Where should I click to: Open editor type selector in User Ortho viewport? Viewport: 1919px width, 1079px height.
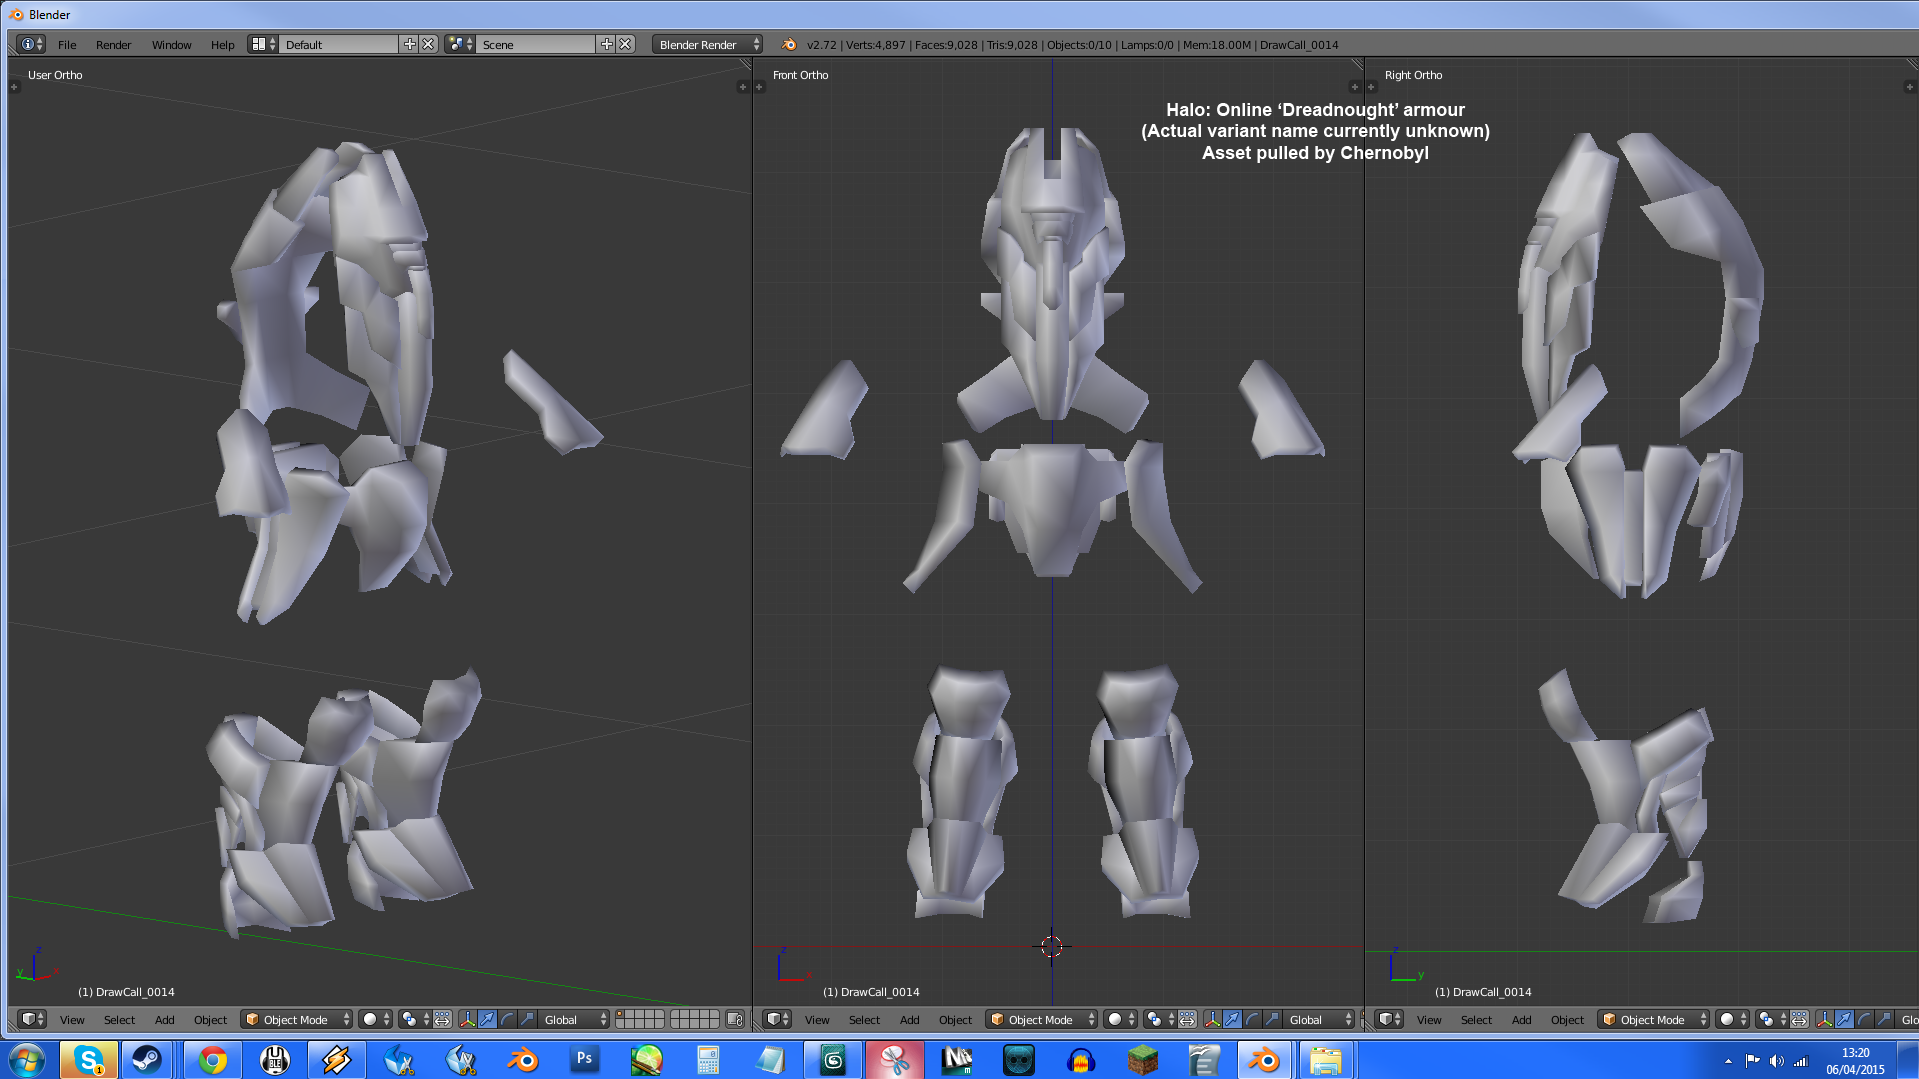(x=32, y=1019)
